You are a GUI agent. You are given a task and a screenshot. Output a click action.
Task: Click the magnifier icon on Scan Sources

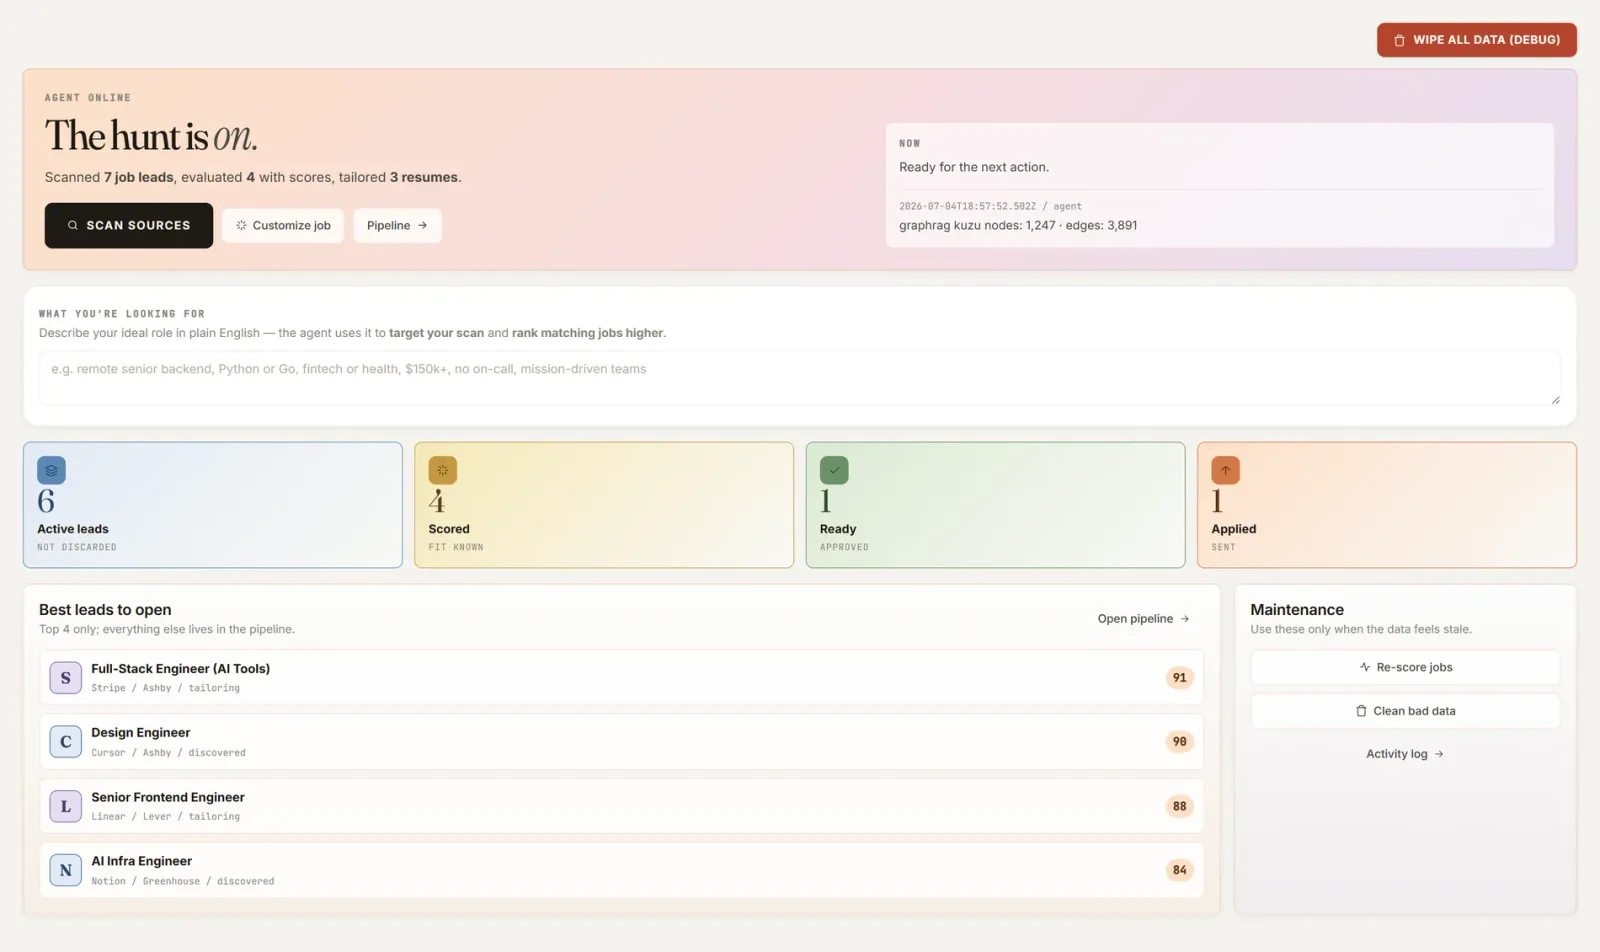pos(73,225)
